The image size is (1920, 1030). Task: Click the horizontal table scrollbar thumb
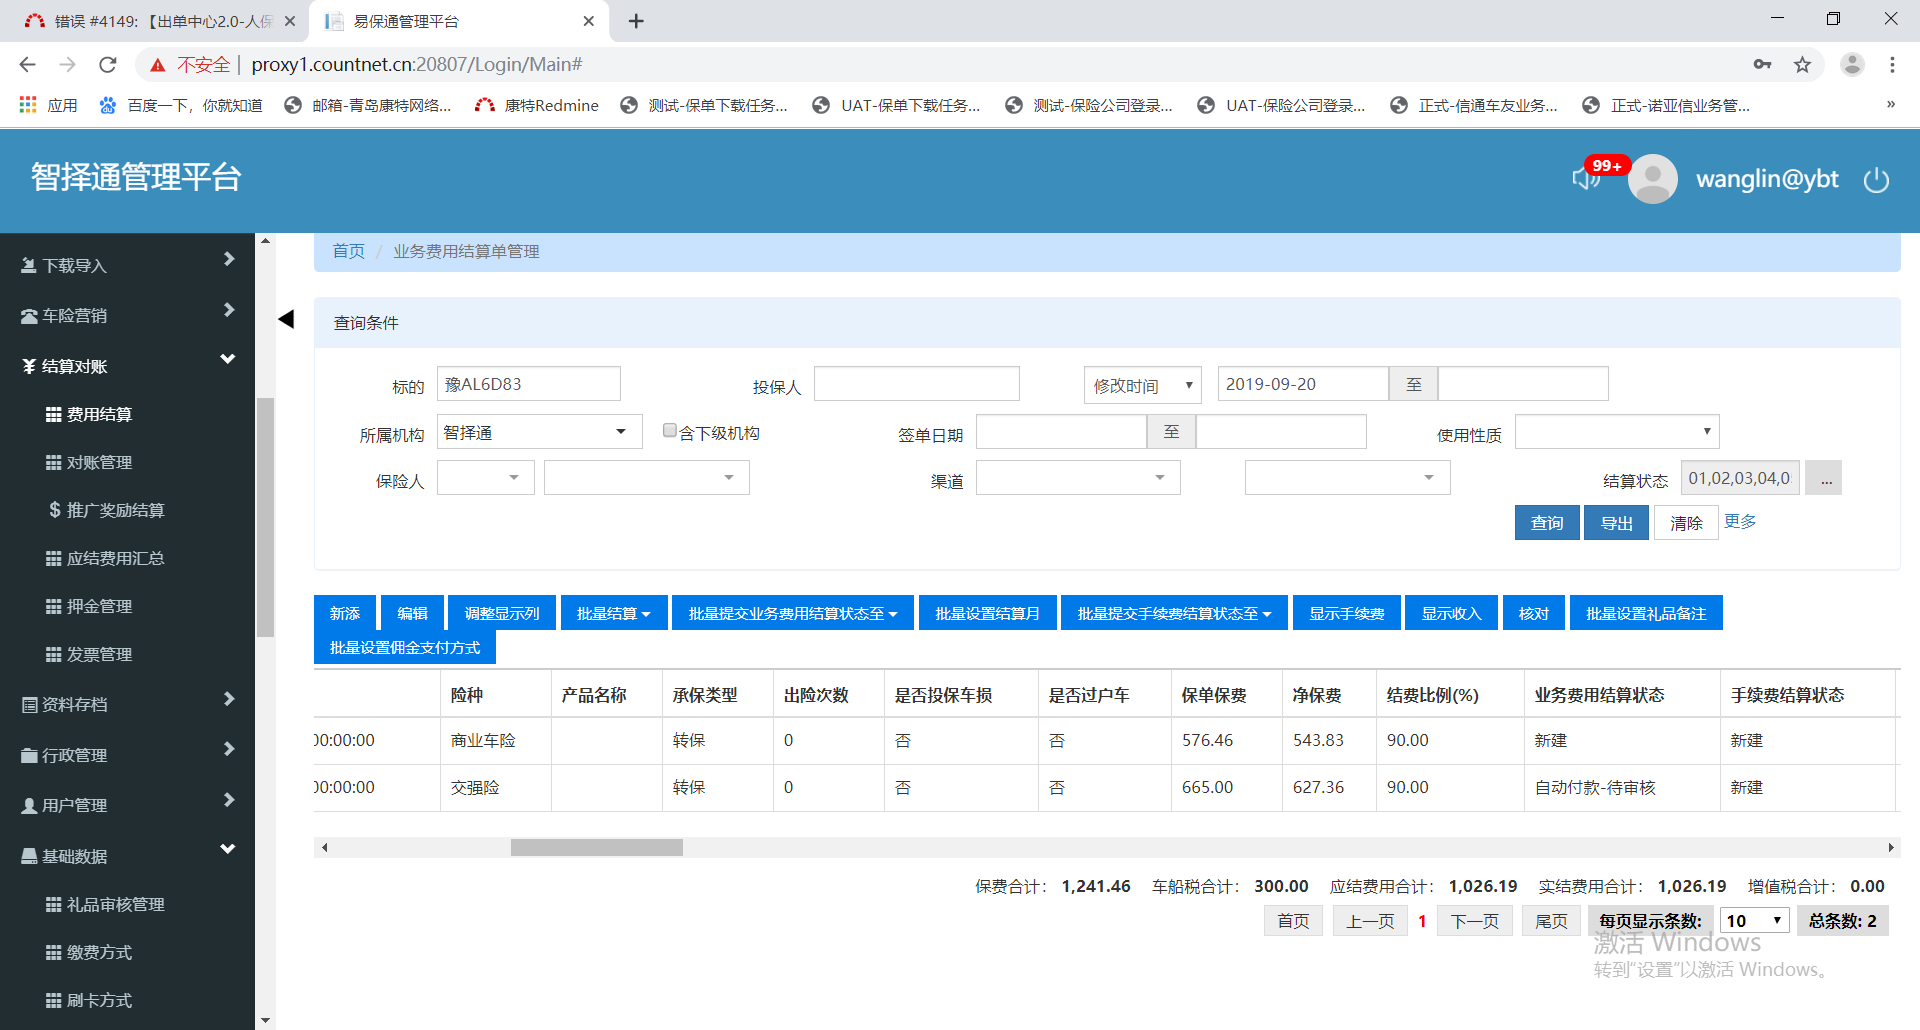click(596, 847)
